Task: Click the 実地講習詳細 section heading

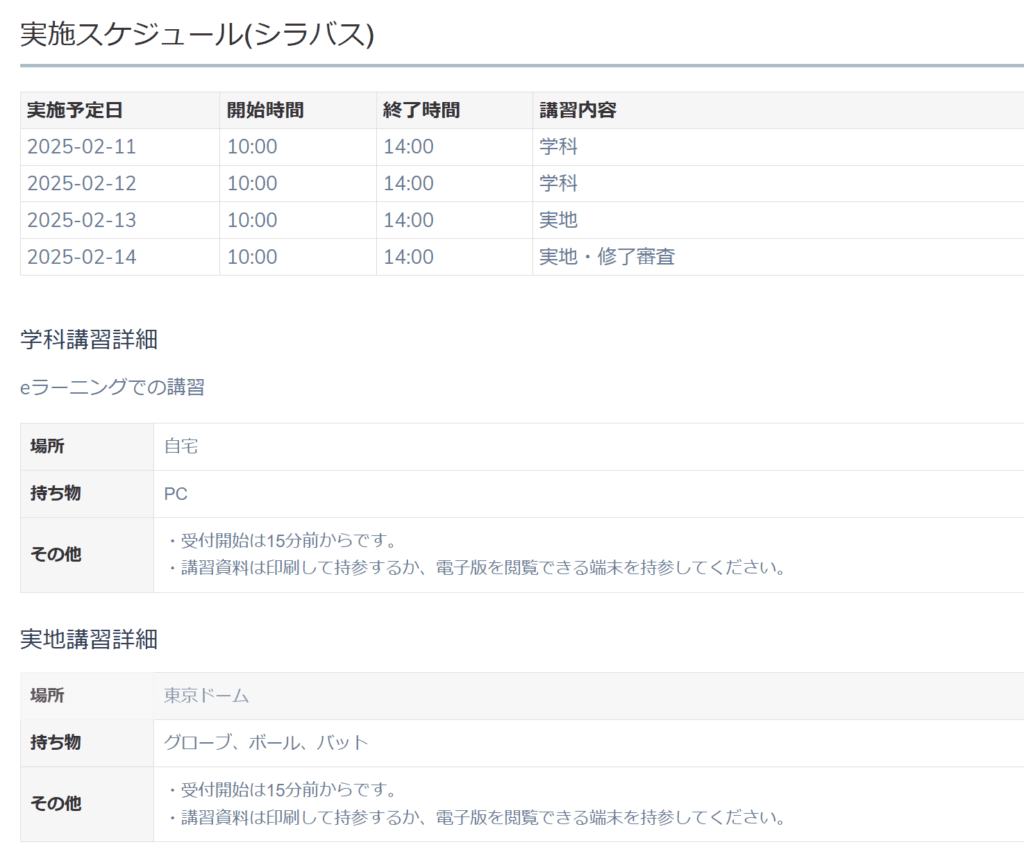Action: [x=89, y=640]
